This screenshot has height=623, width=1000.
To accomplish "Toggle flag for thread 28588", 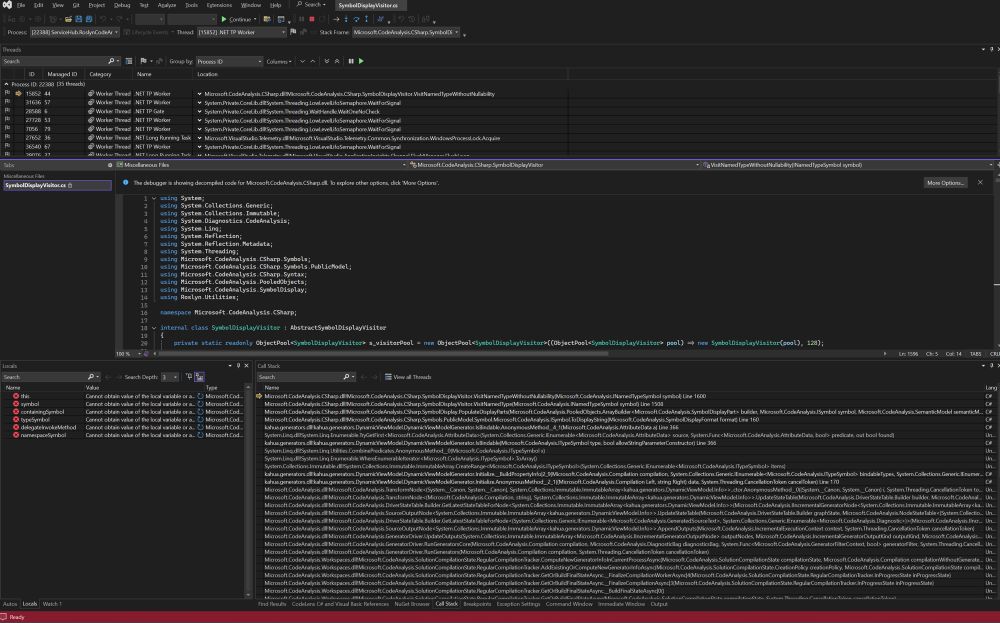I will click(7, 111).
